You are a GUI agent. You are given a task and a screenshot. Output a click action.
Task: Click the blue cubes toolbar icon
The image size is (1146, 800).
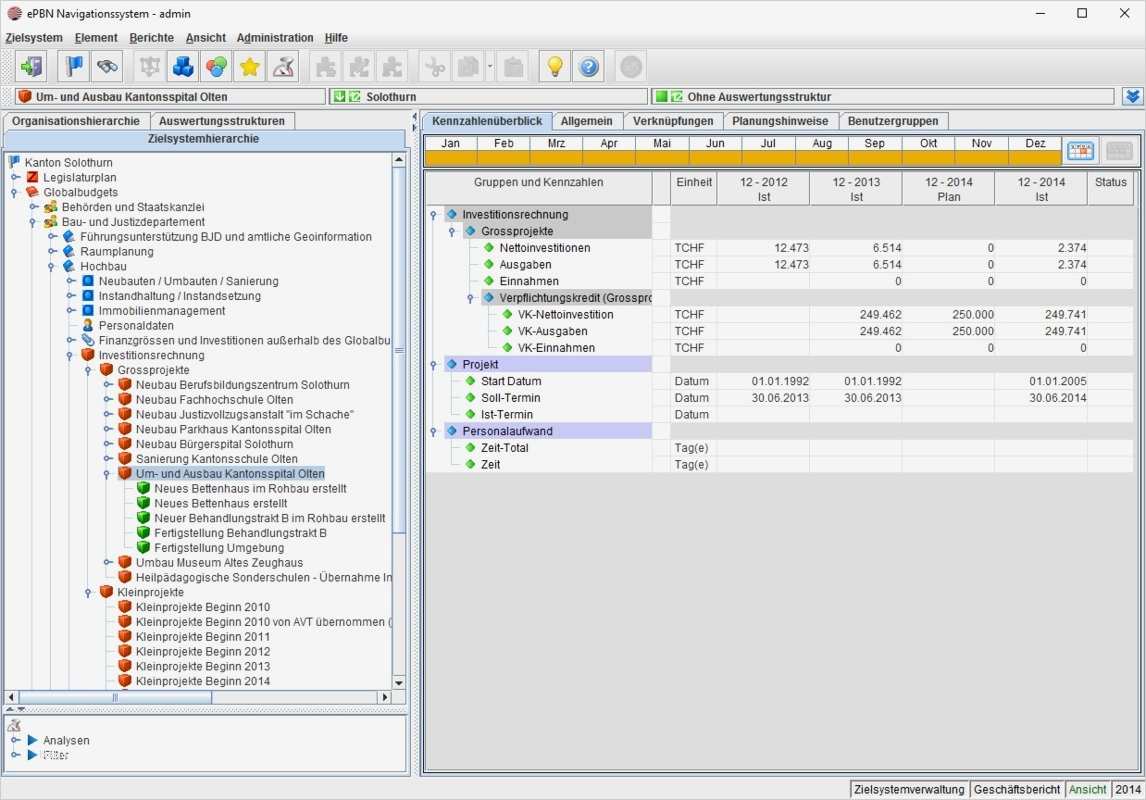(x=183, y=67)
